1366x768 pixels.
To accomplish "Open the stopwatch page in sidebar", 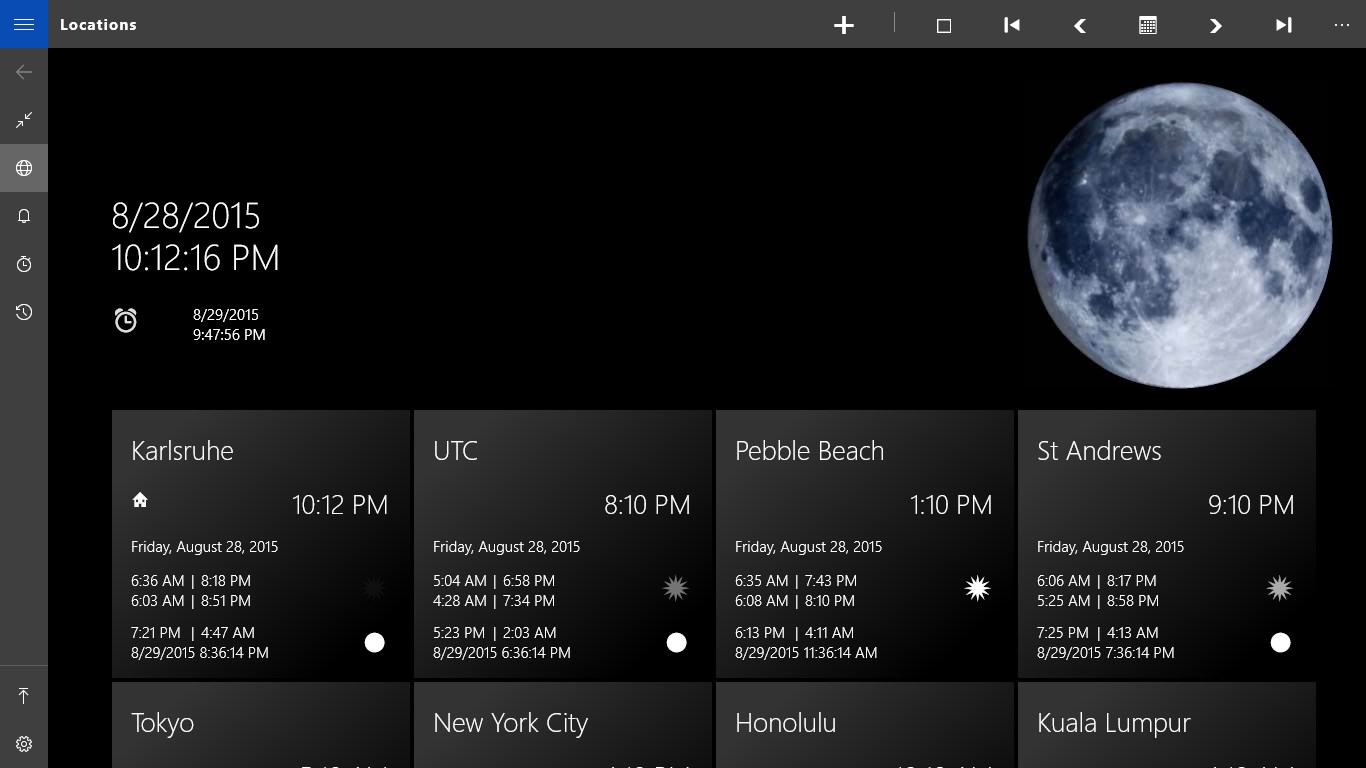I will click(24, 264).
